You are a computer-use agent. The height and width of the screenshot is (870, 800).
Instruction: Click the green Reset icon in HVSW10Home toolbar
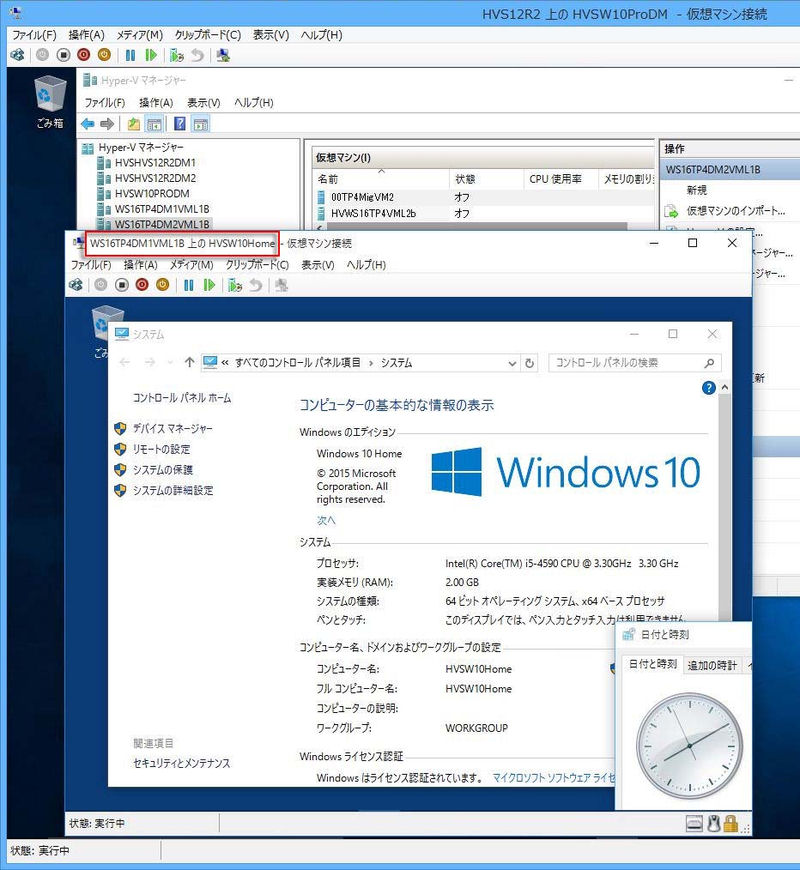click(209, 285)
